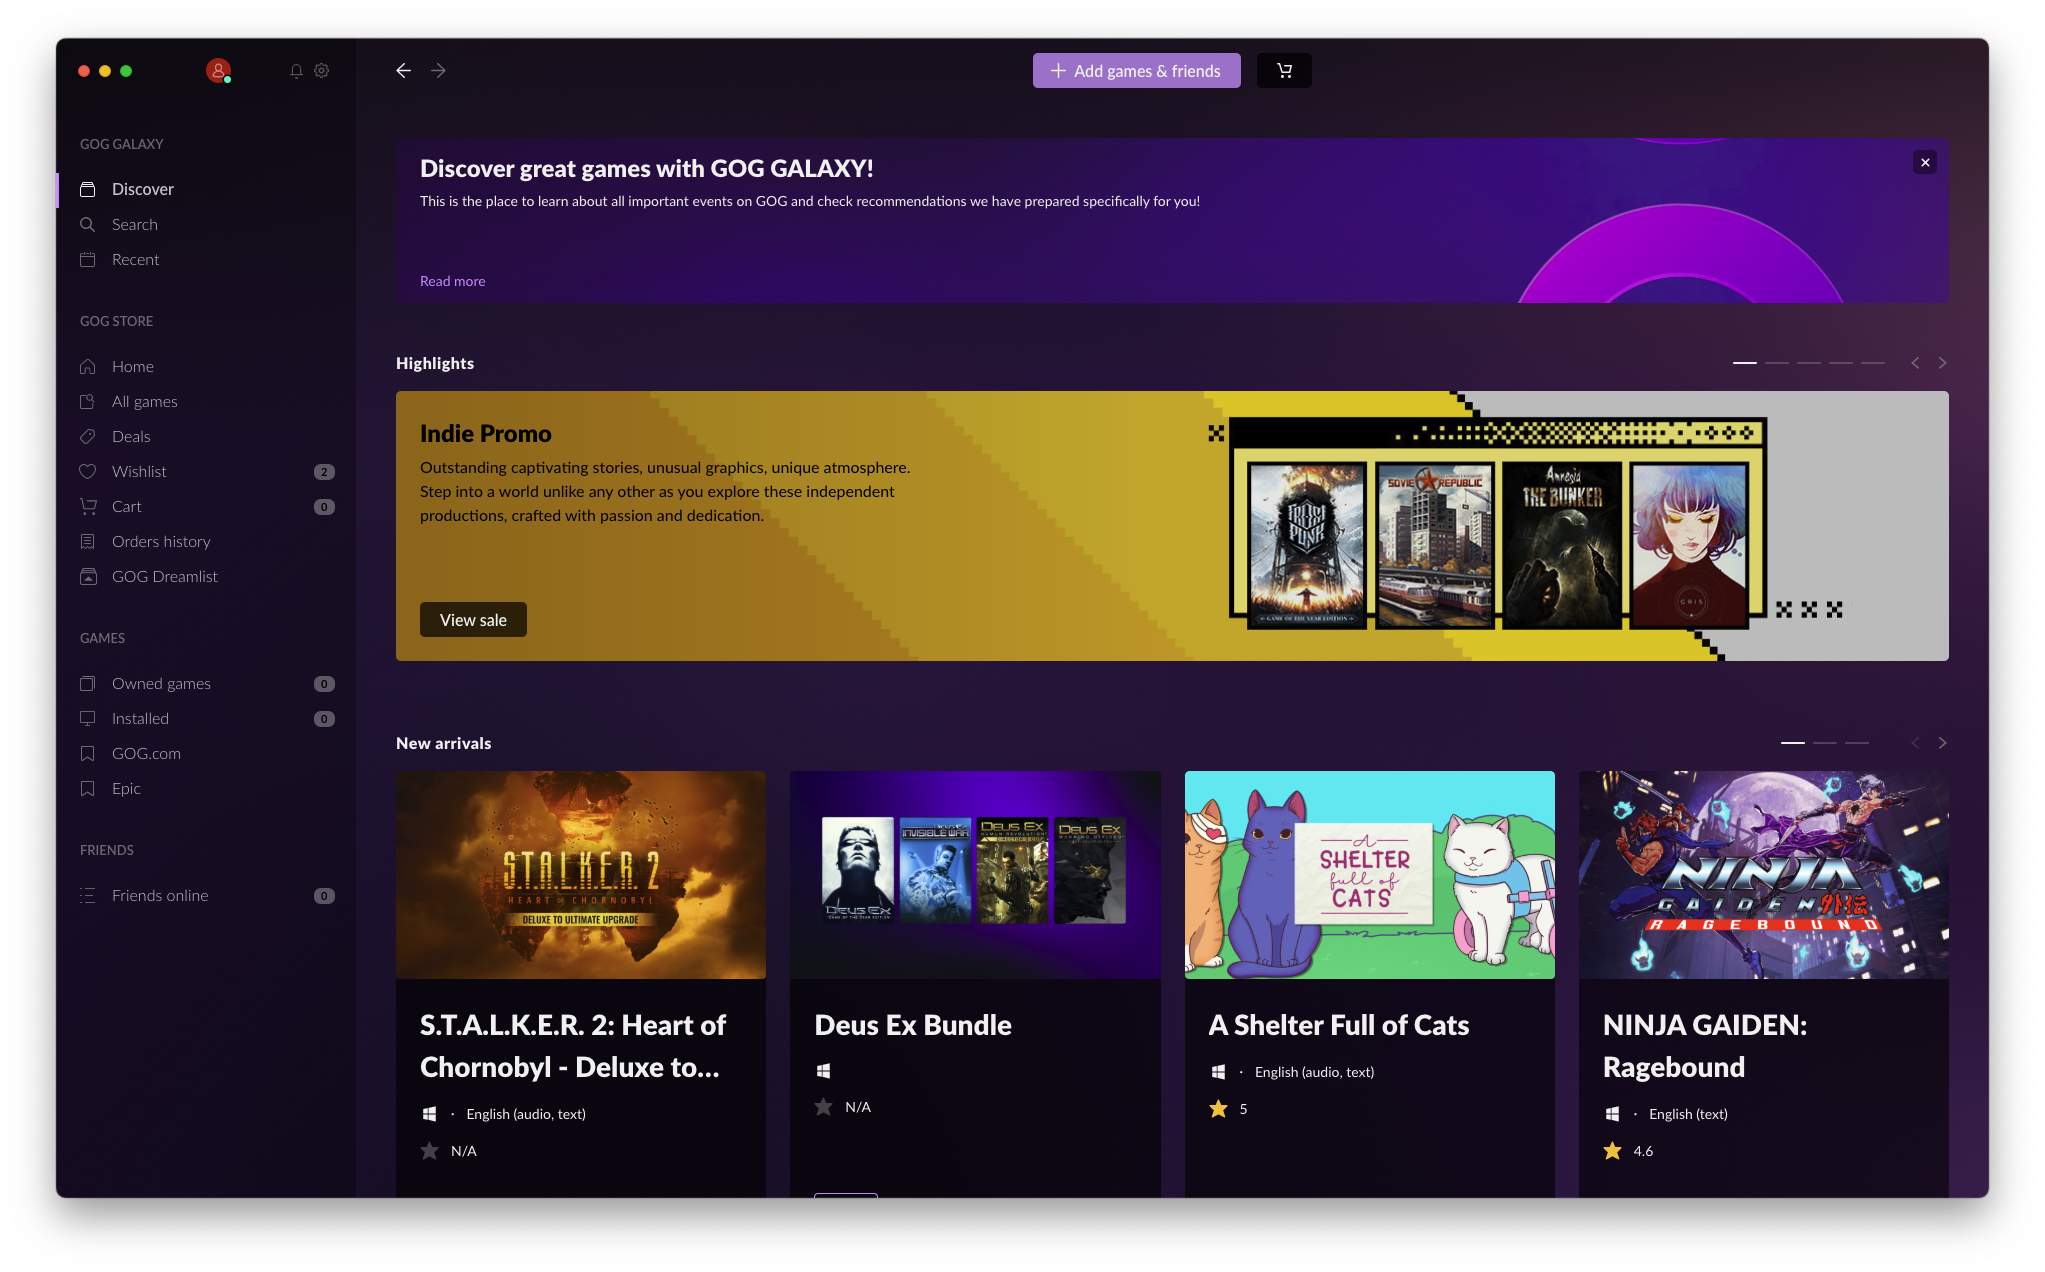
Task: Click the Frostpunk cover in Indie Promo
Action: 1307,545
